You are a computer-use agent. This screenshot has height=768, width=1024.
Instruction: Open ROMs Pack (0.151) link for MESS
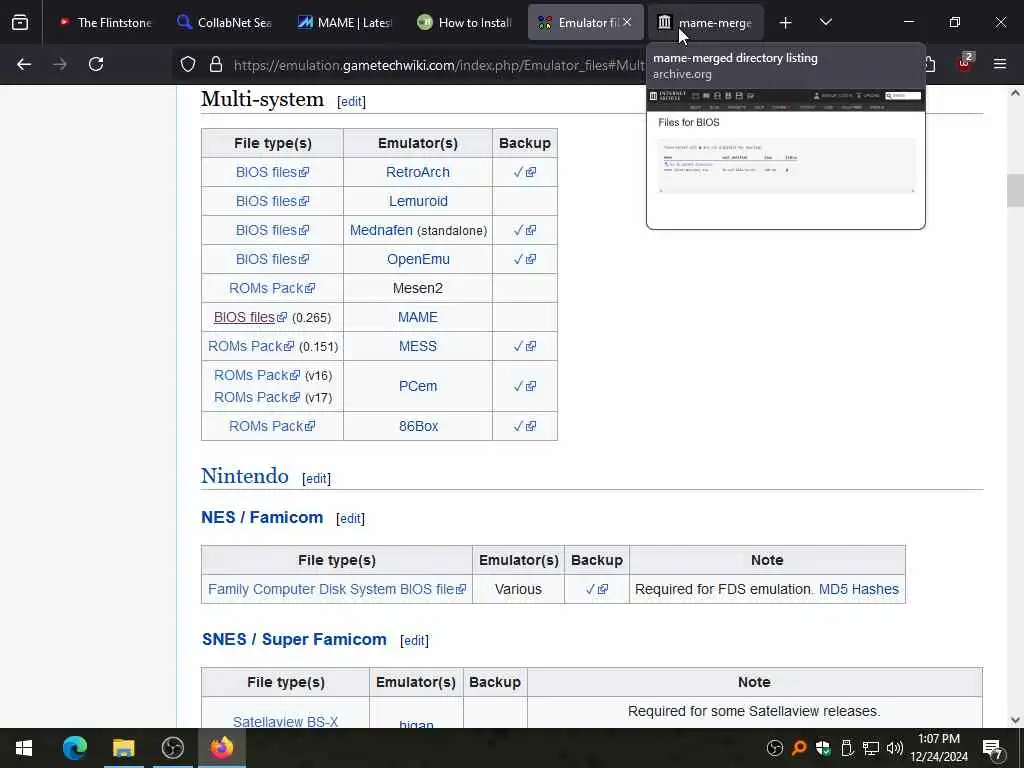point(251,346)
